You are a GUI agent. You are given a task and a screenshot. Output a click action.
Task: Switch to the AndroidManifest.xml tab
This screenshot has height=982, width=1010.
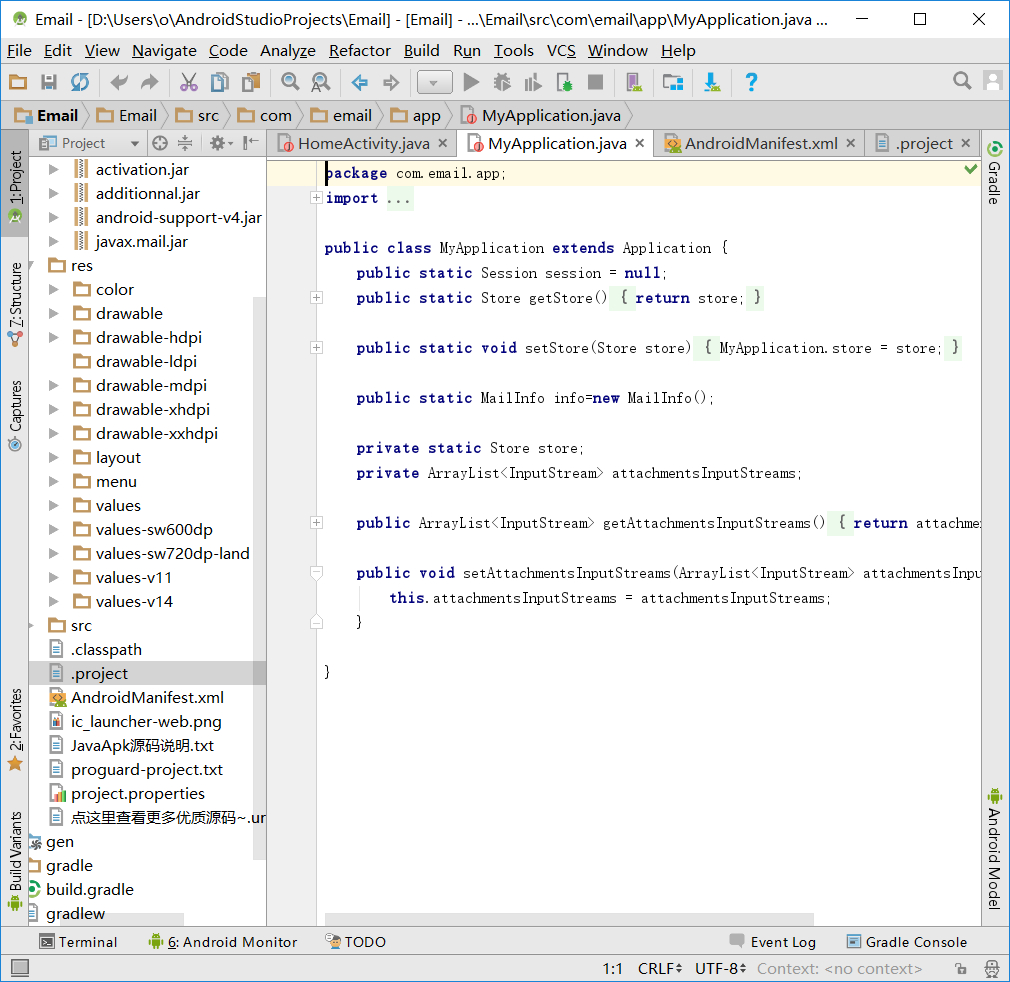[x=760, y=143]
